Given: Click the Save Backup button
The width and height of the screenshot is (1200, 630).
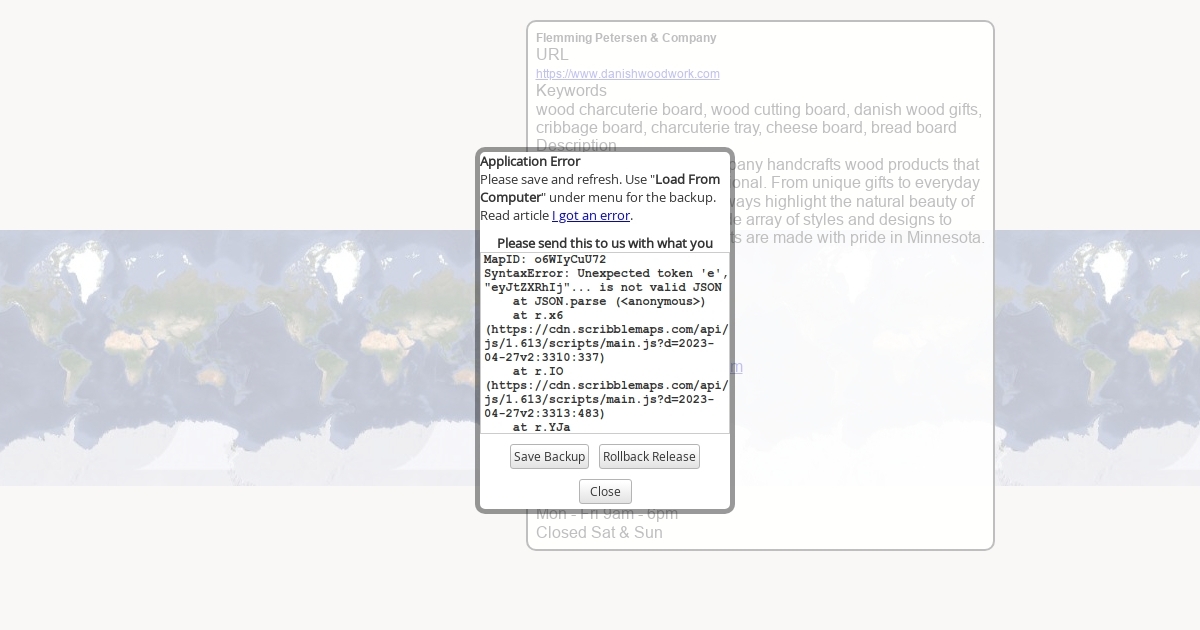Looking at the screenshot, I should [x=549, y=457].
